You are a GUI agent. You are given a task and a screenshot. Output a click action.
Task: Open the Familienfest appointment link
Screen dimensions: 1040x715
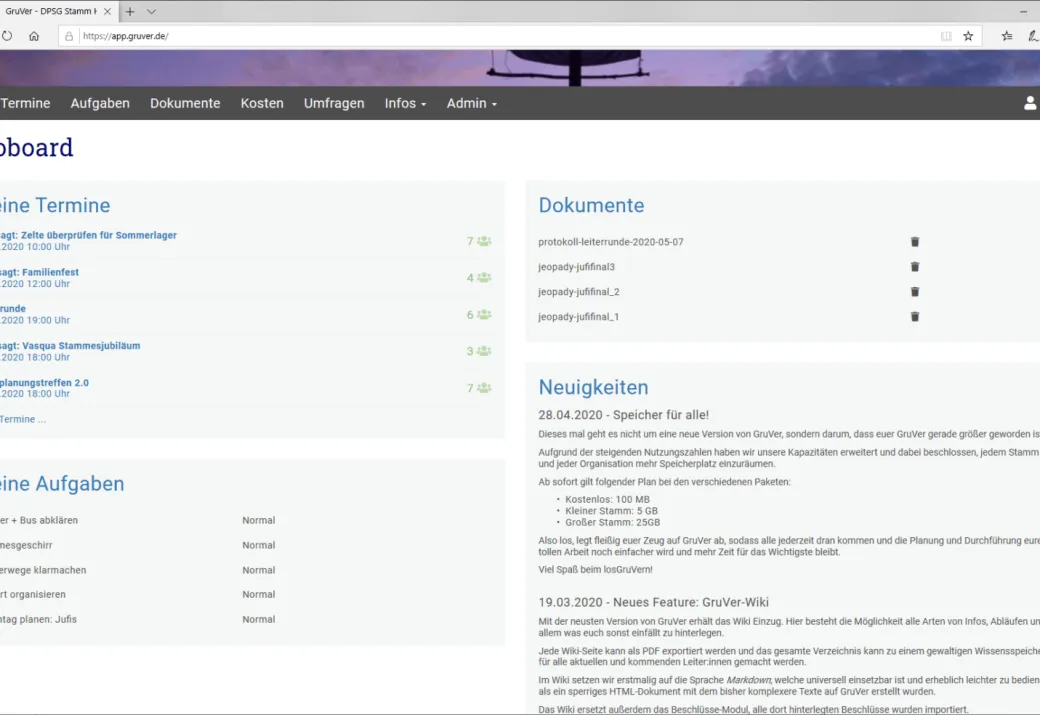[39, 272]
